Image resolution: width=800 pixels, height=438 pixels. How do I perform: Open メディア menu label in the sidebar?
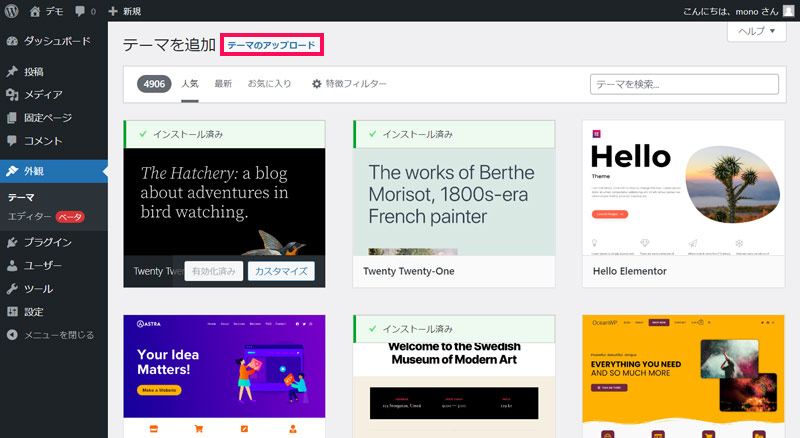(x=43, y=94)
